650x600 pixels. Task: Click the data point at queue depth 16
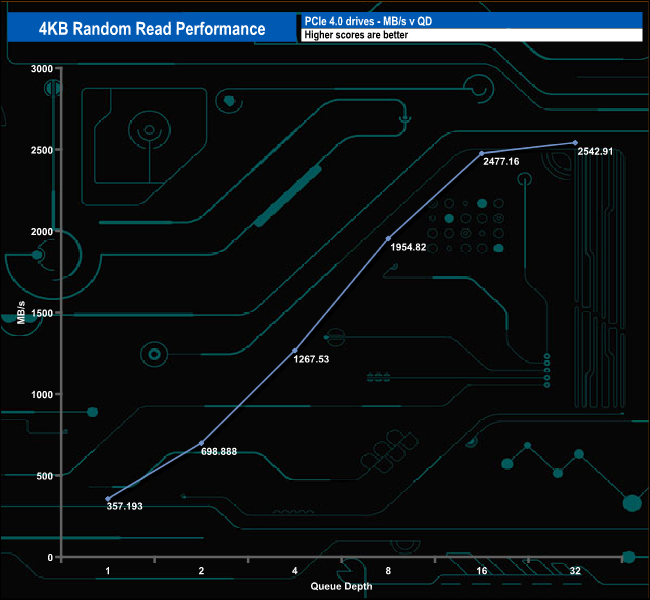tap(482, 153)
